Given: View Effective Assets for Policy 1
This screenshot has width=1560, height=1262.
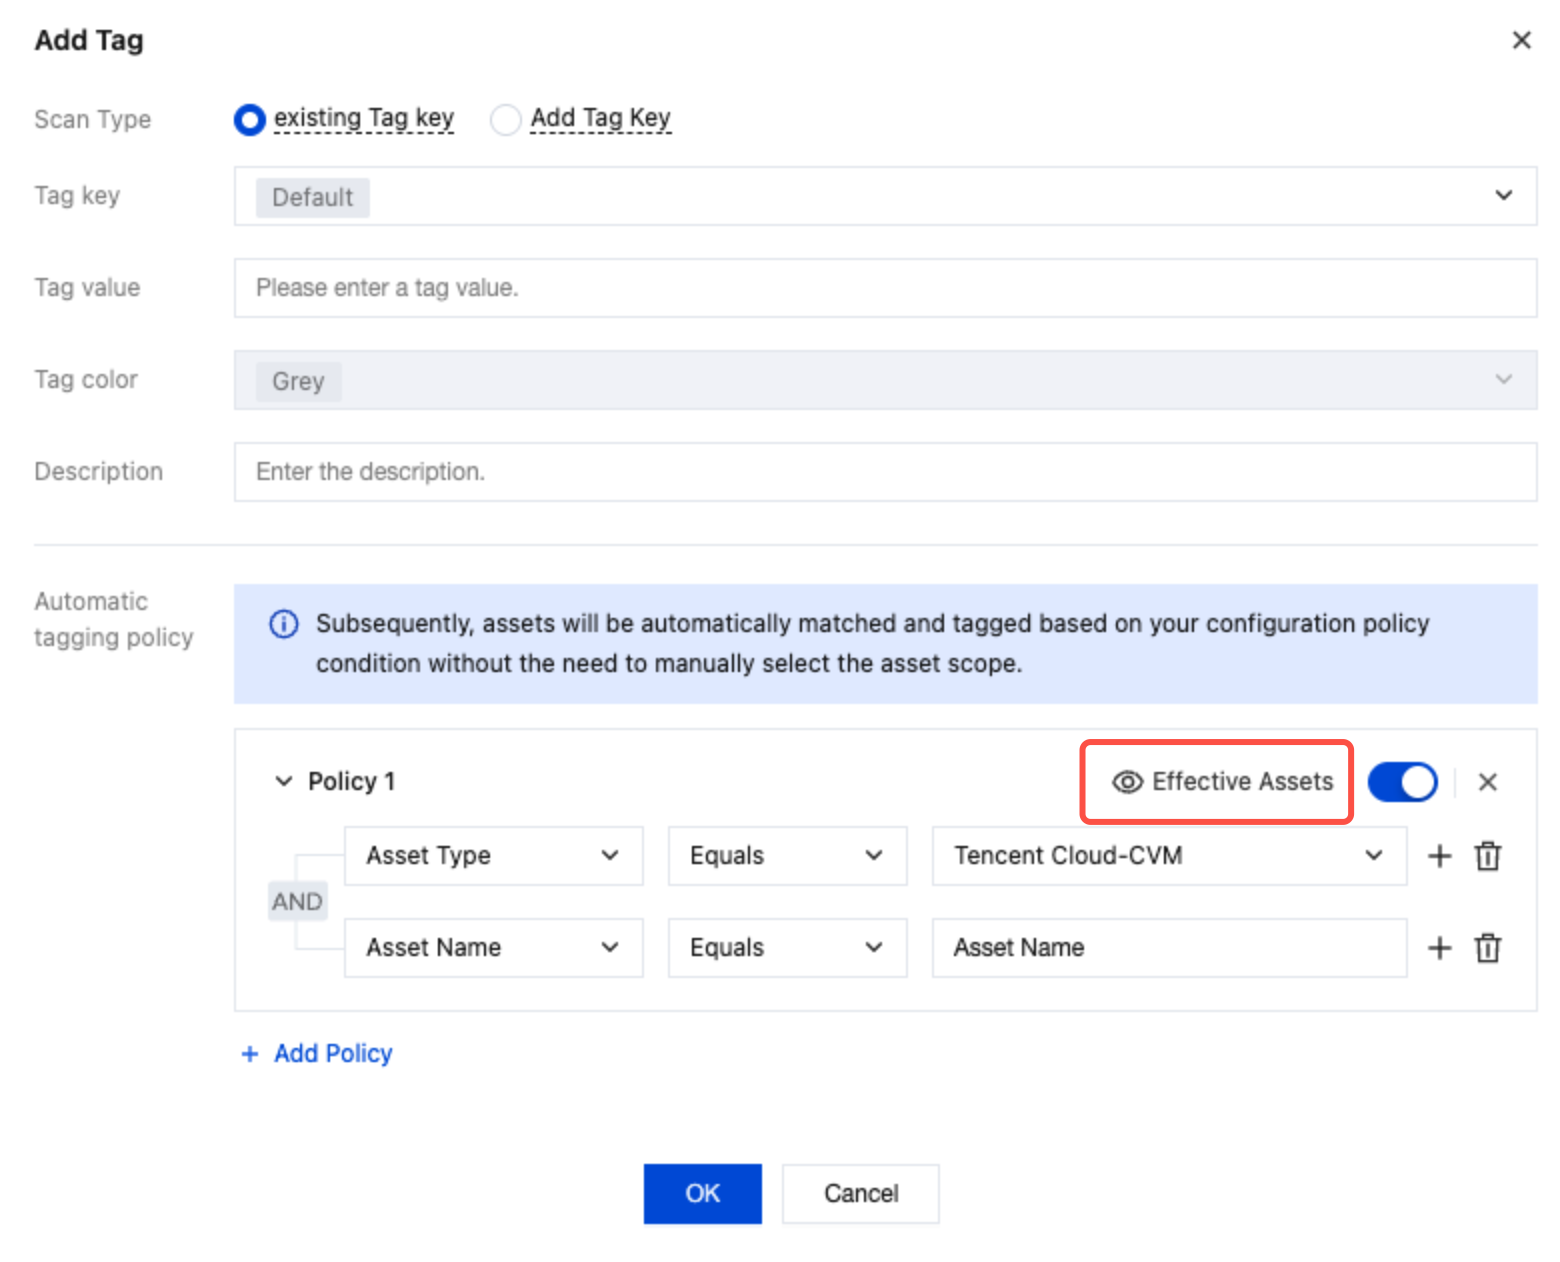Looking at the screenshot, I should point(1222,782).
